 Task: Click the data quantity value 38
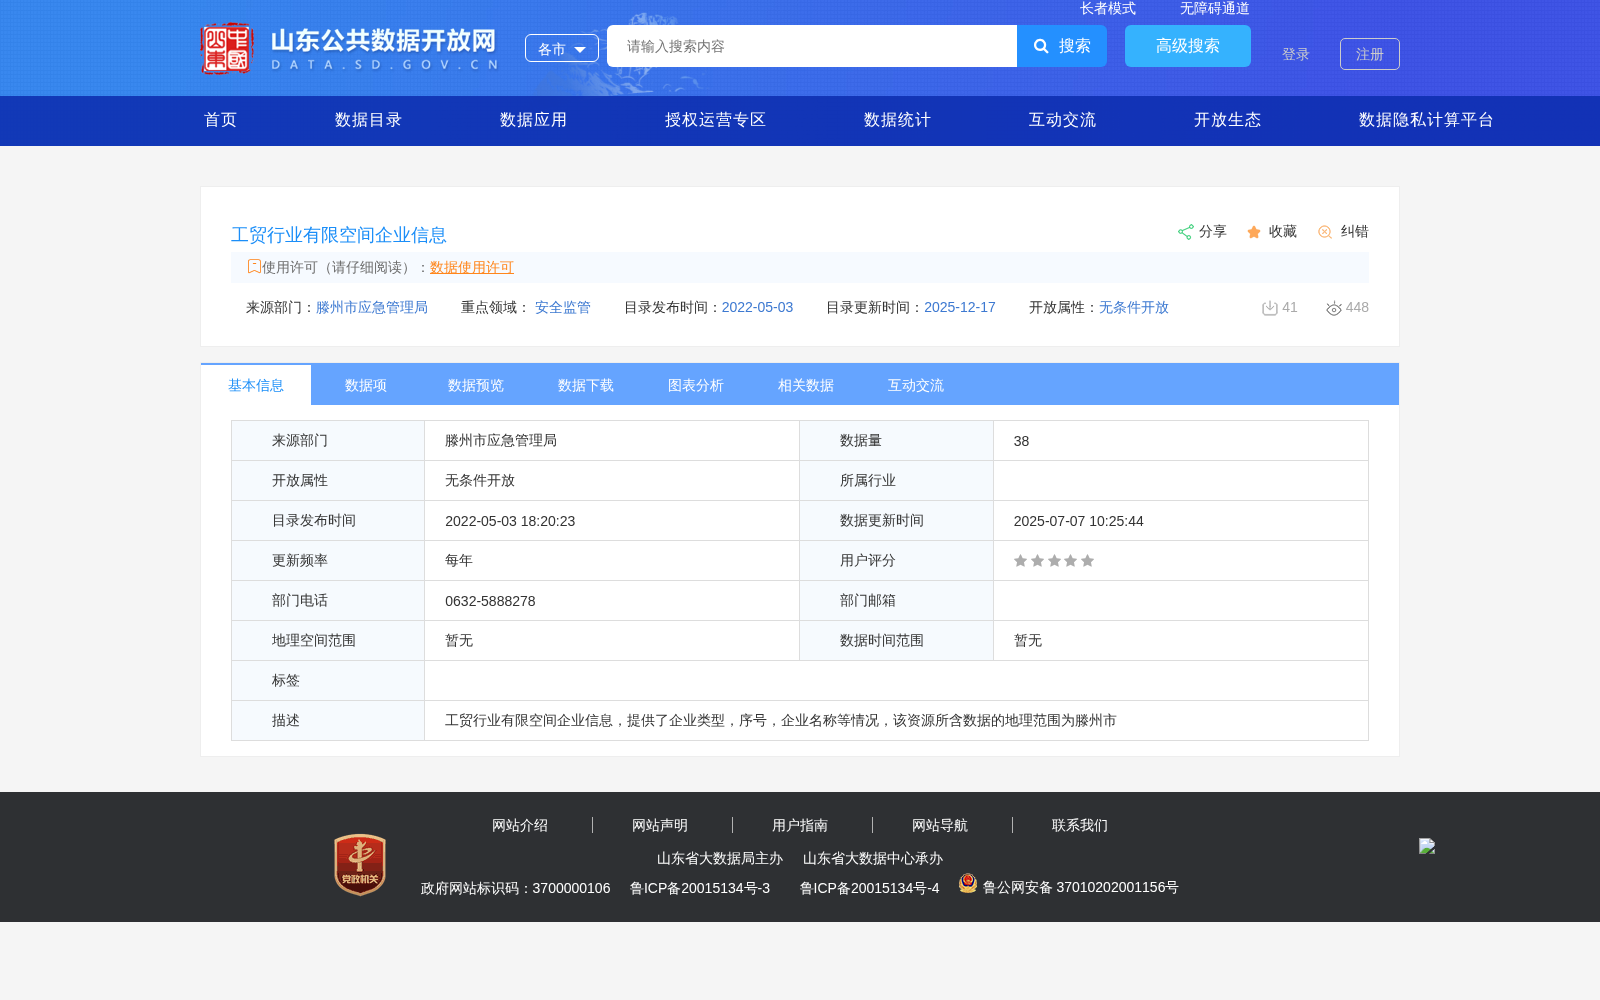1021,441
